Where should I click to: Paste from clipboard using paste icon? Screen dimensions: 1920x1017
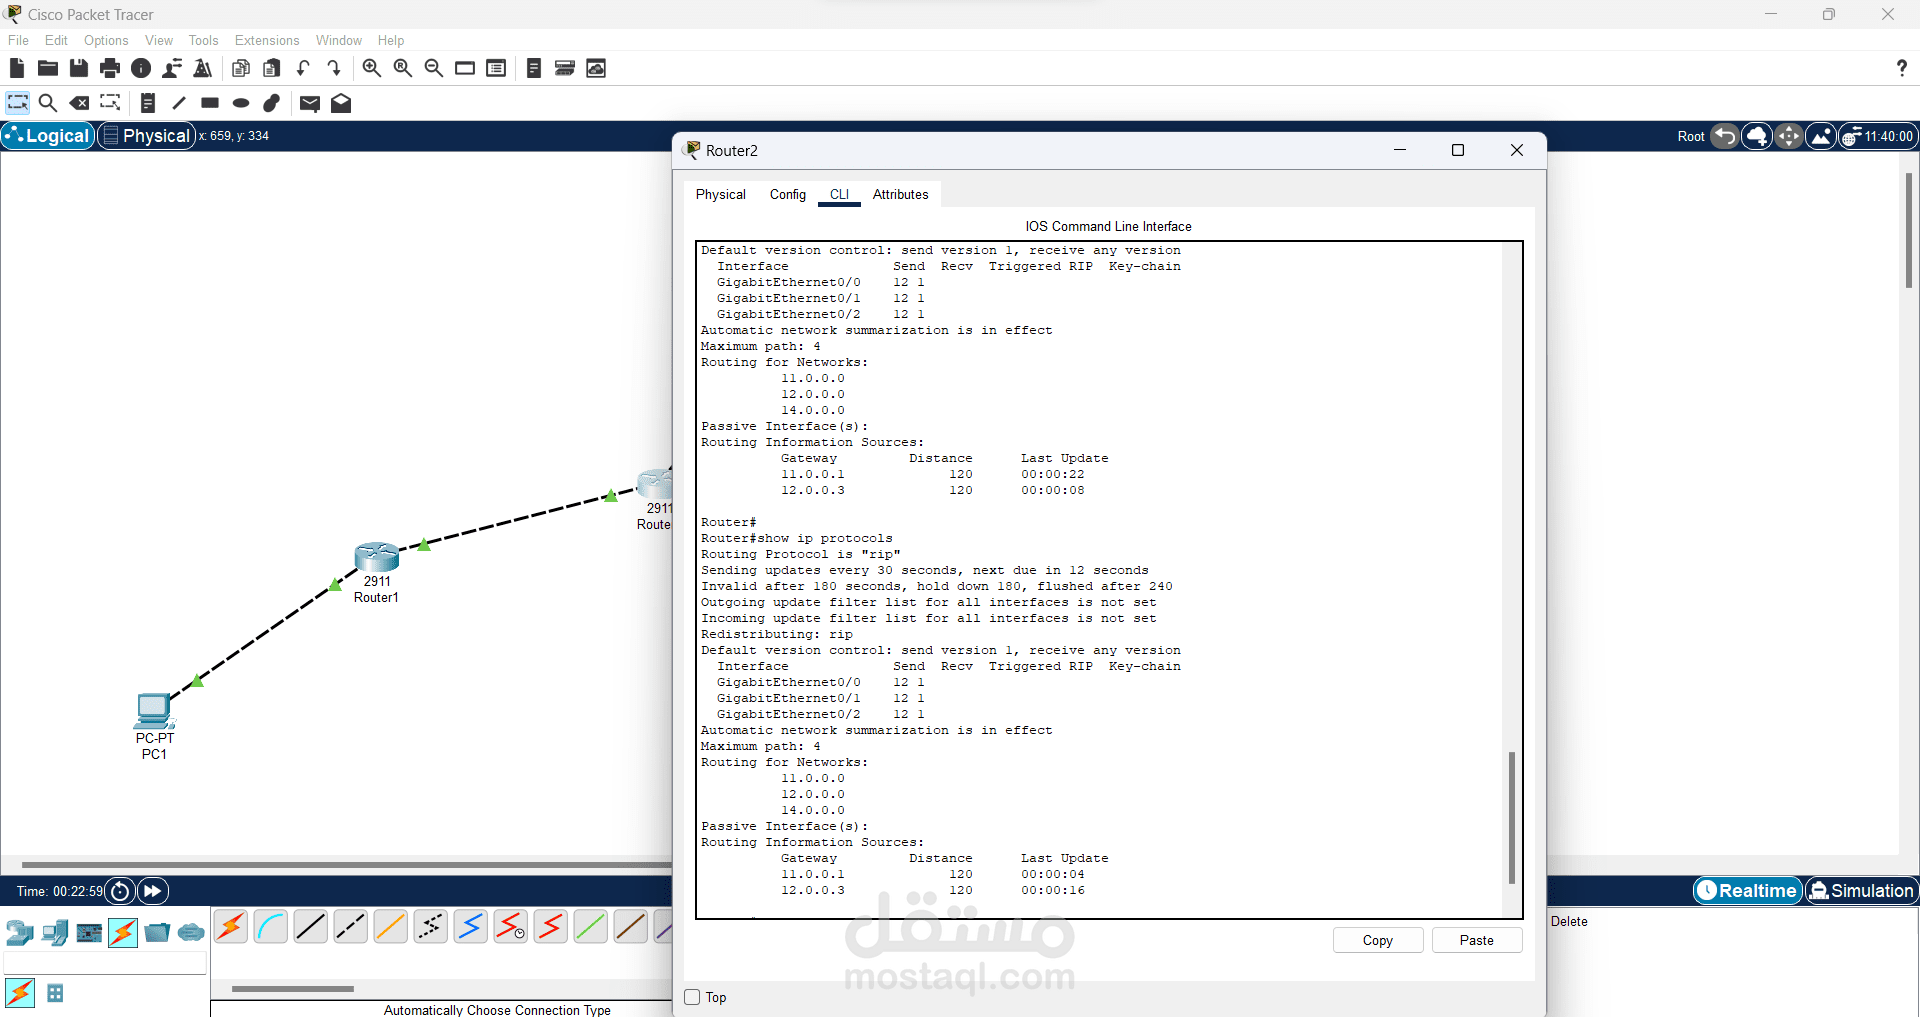pos(272,68)
